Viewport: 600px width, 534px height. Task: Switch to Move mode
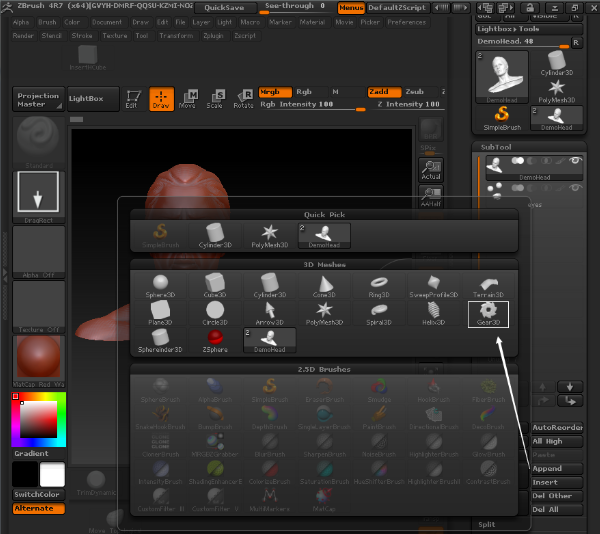[x=188, y=99]
